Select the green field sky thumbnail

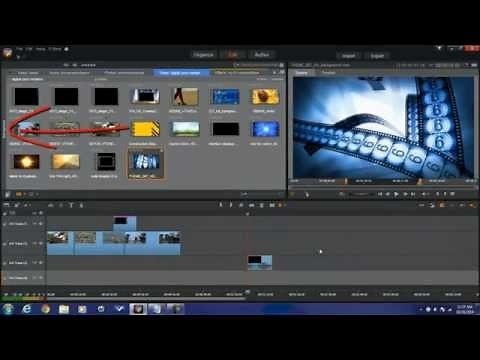tap(185, 129)
